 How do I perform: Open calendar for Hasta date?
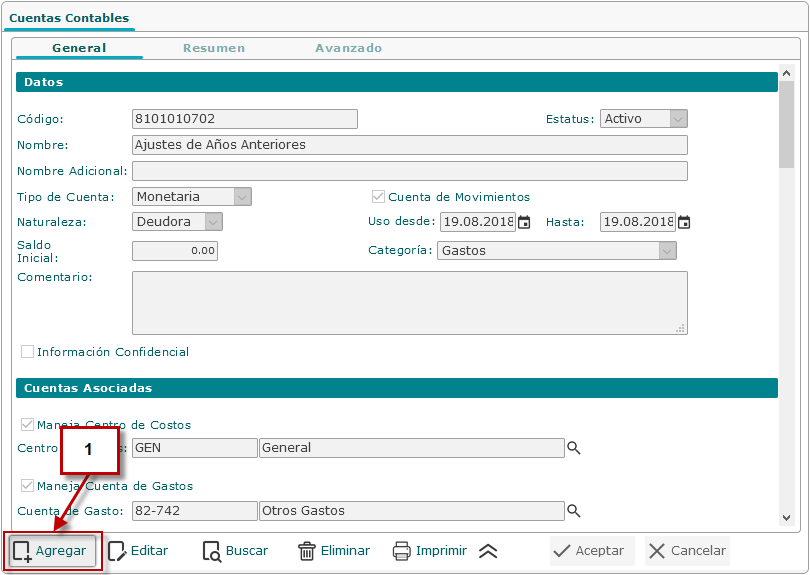point(684,222)
